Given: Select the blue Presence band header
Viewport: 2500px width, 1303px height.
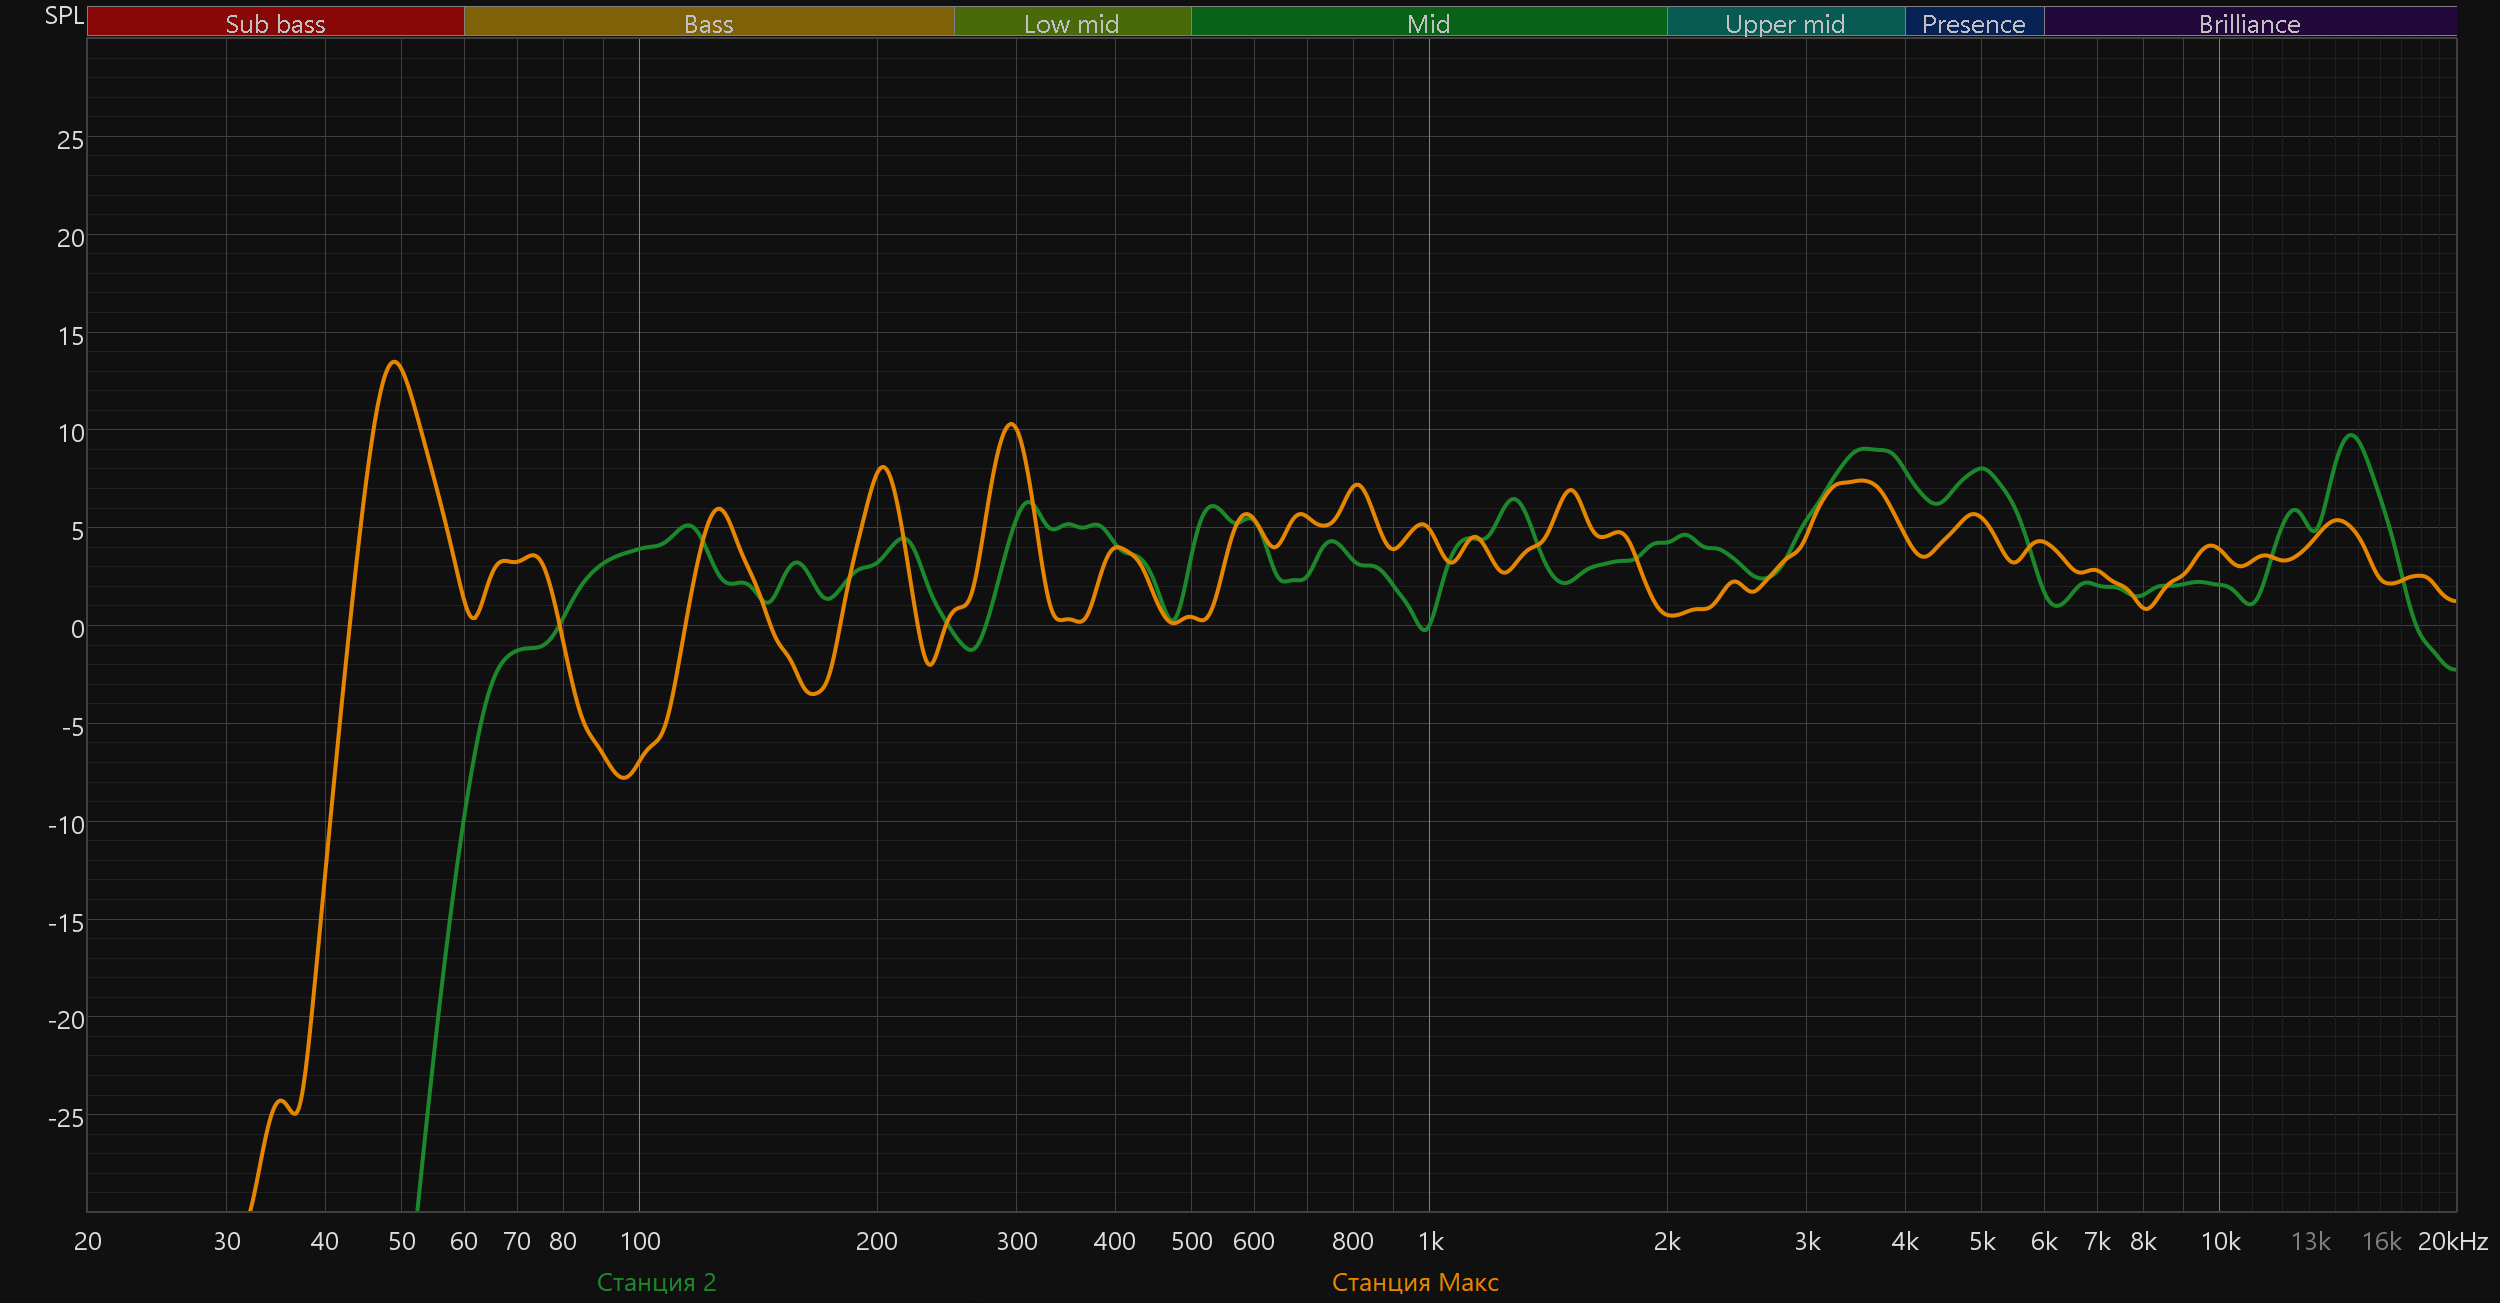Looking at the screenshot, I should tap(1973, 23).
